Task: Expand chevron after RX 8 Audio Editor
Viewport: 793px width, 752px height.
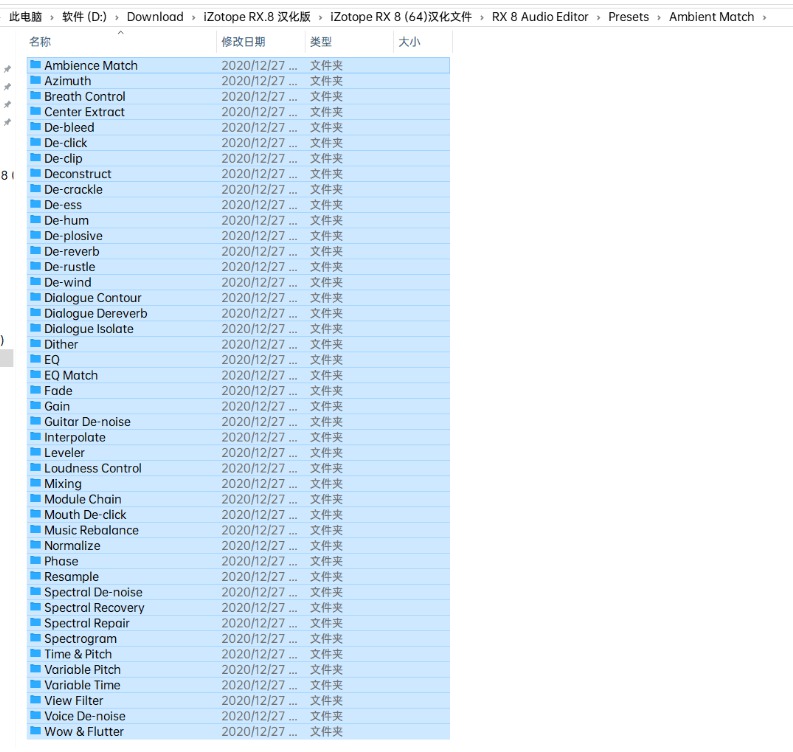Action: (598, 18)
